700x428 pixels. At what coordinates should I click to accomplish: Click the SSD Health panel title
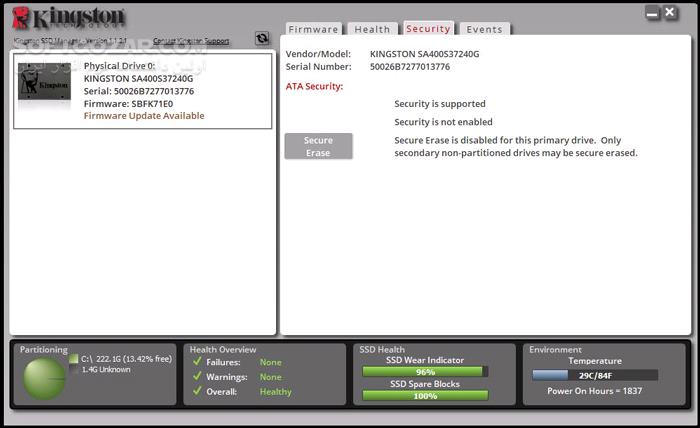pyautogui.click(x=382, y=349)
